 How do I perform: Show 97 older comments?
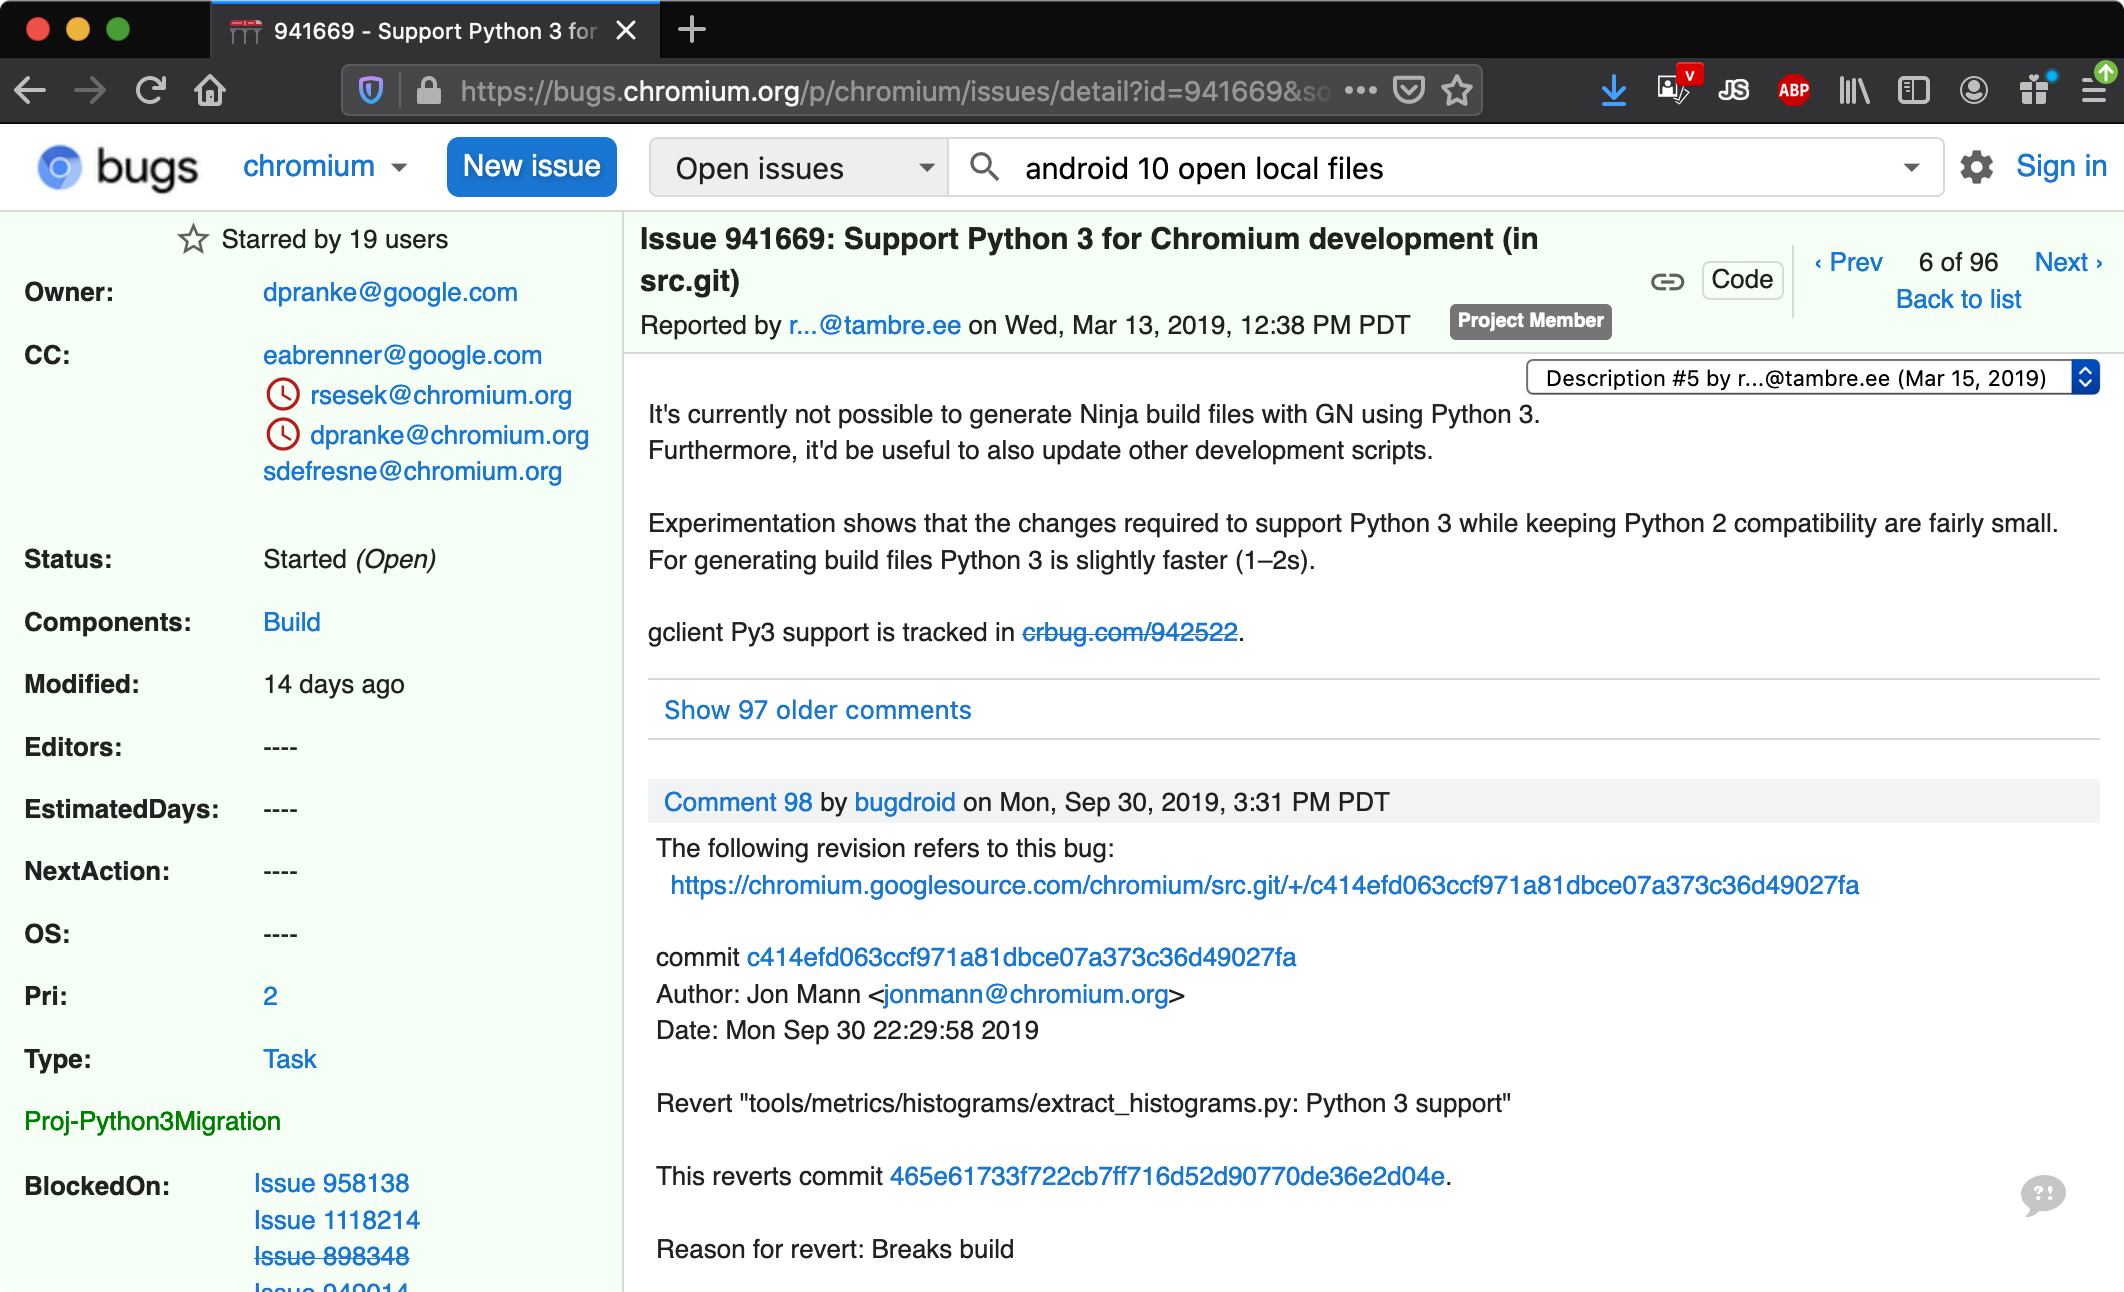tap(817, 710)
